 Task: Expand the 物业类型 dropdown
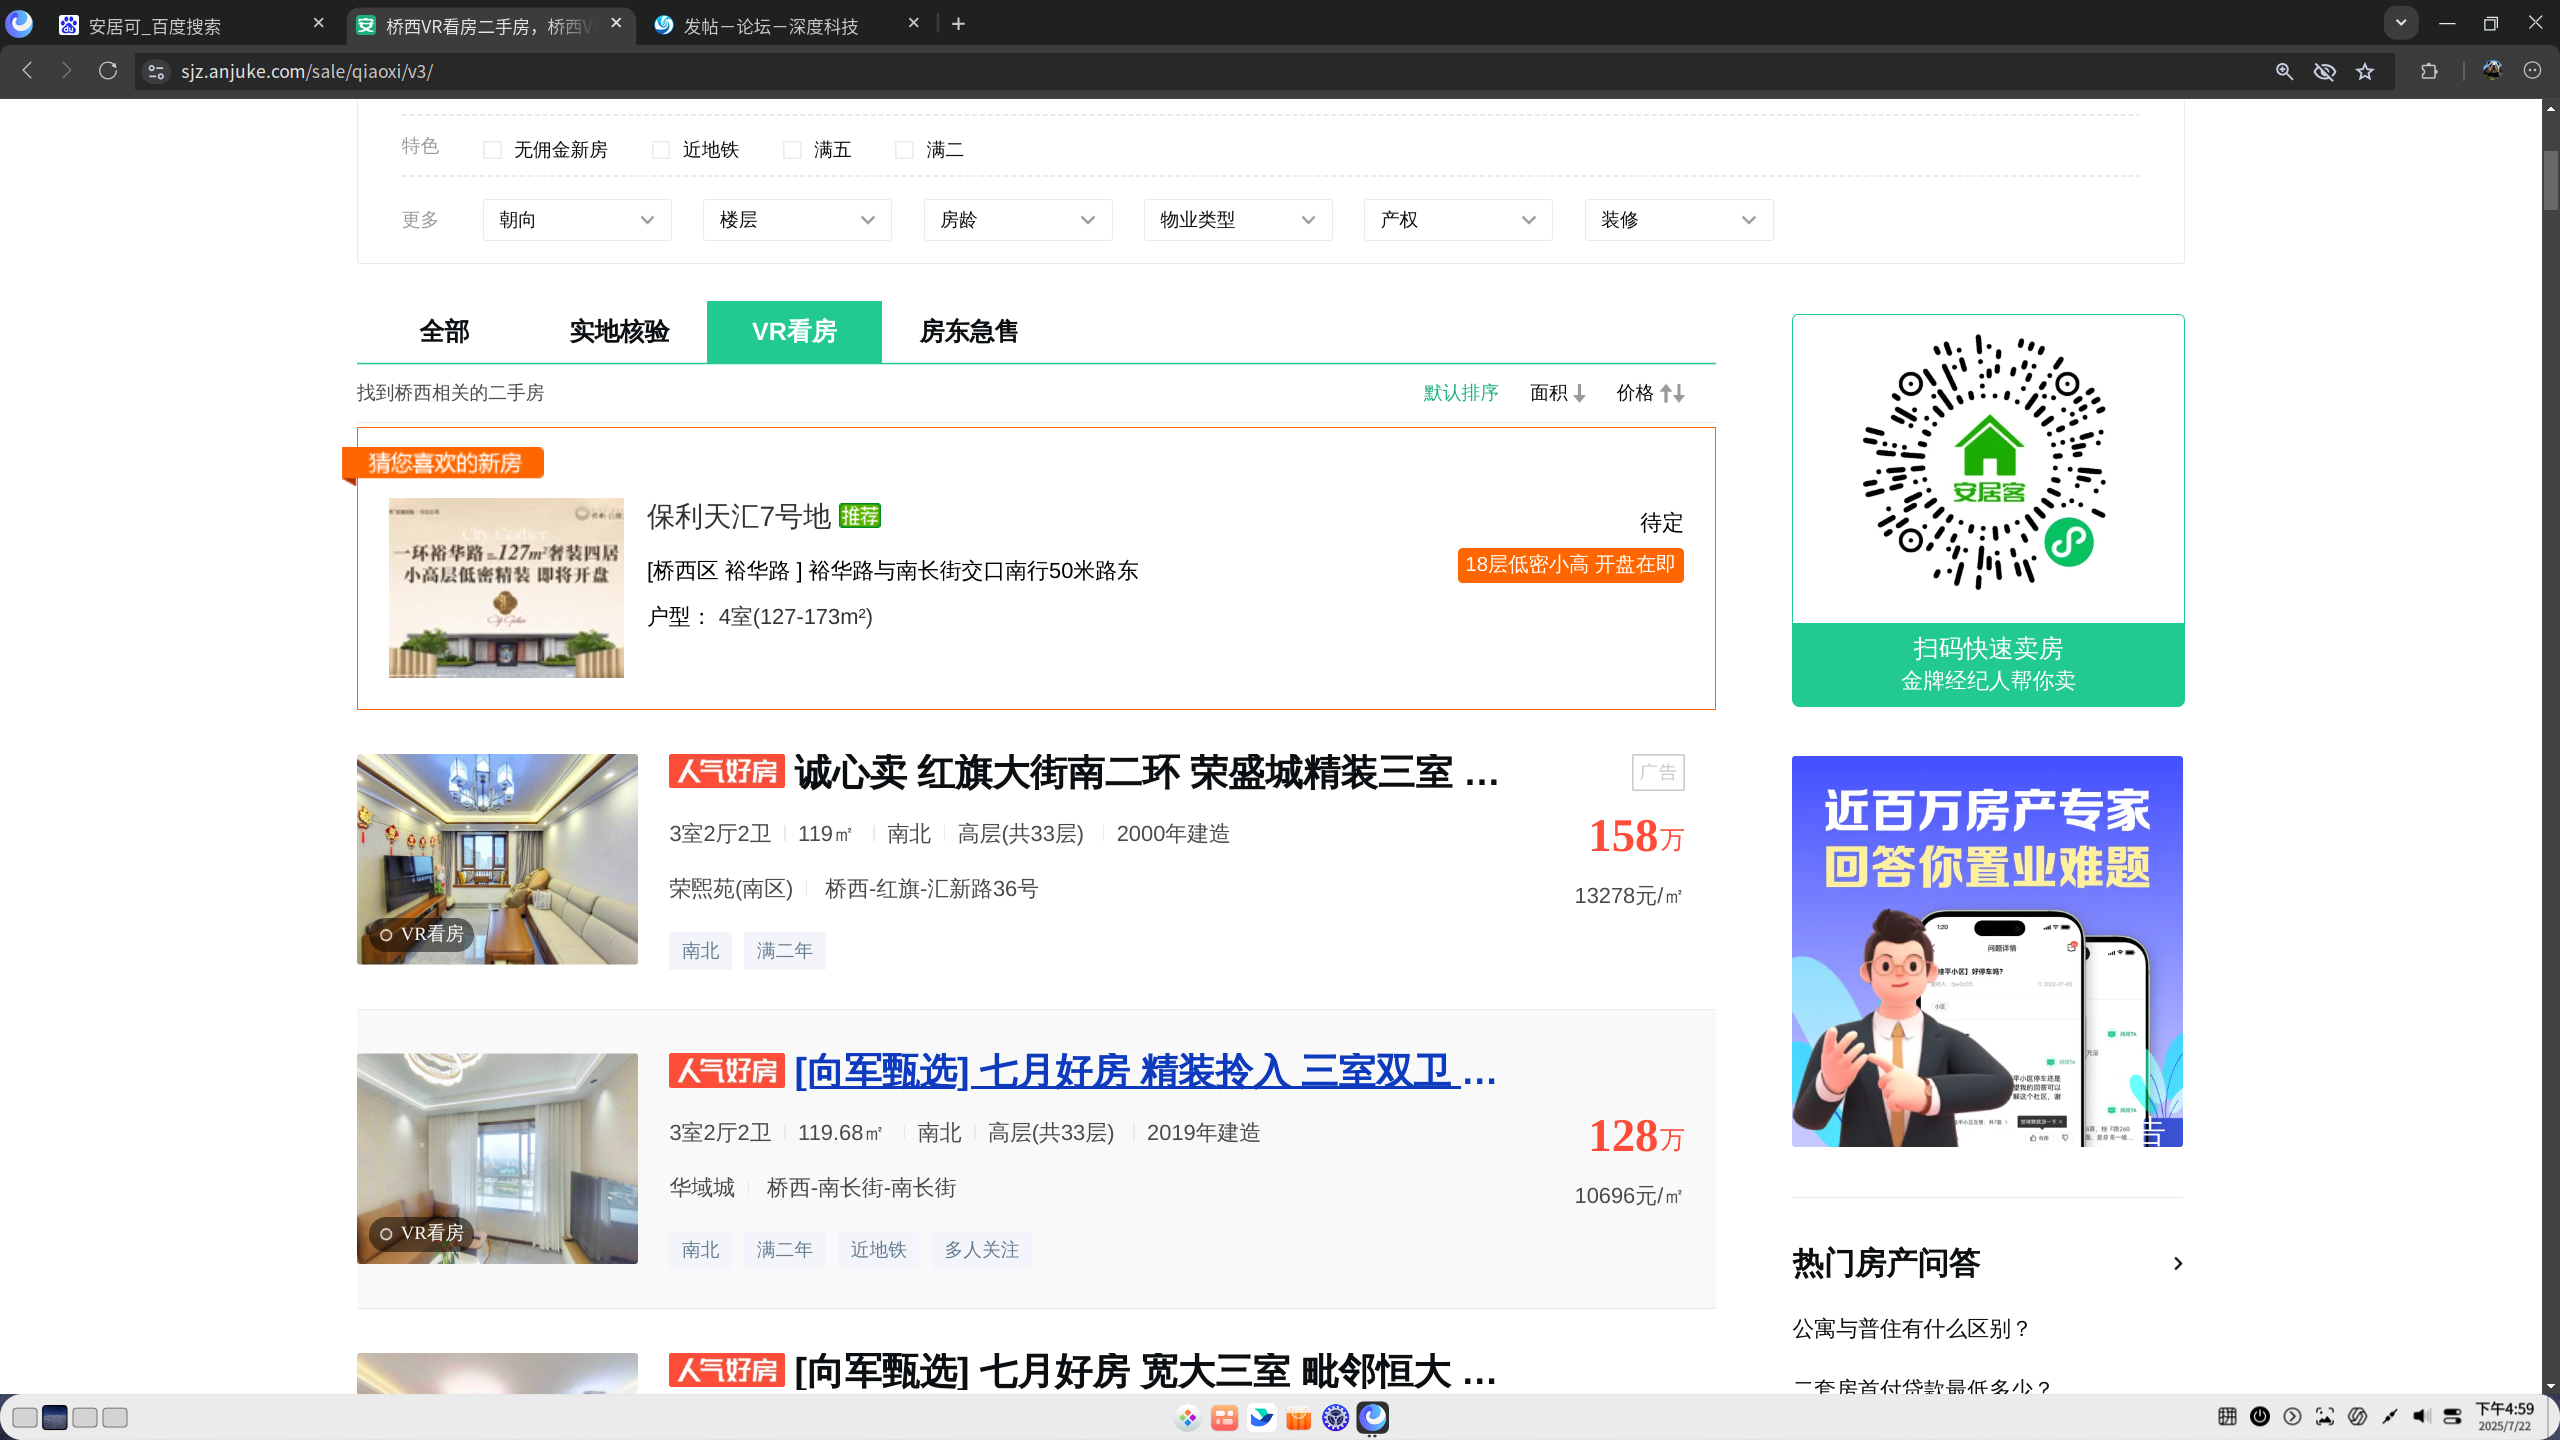1238,220
